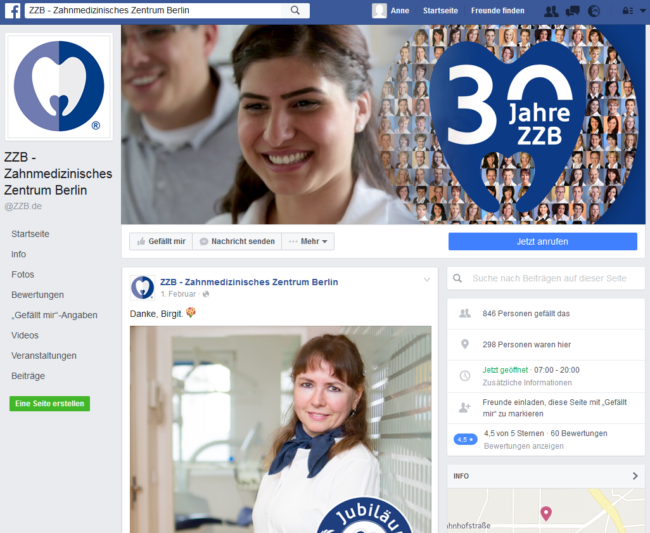Click the post's public globe icon

(x=206, y=294)
